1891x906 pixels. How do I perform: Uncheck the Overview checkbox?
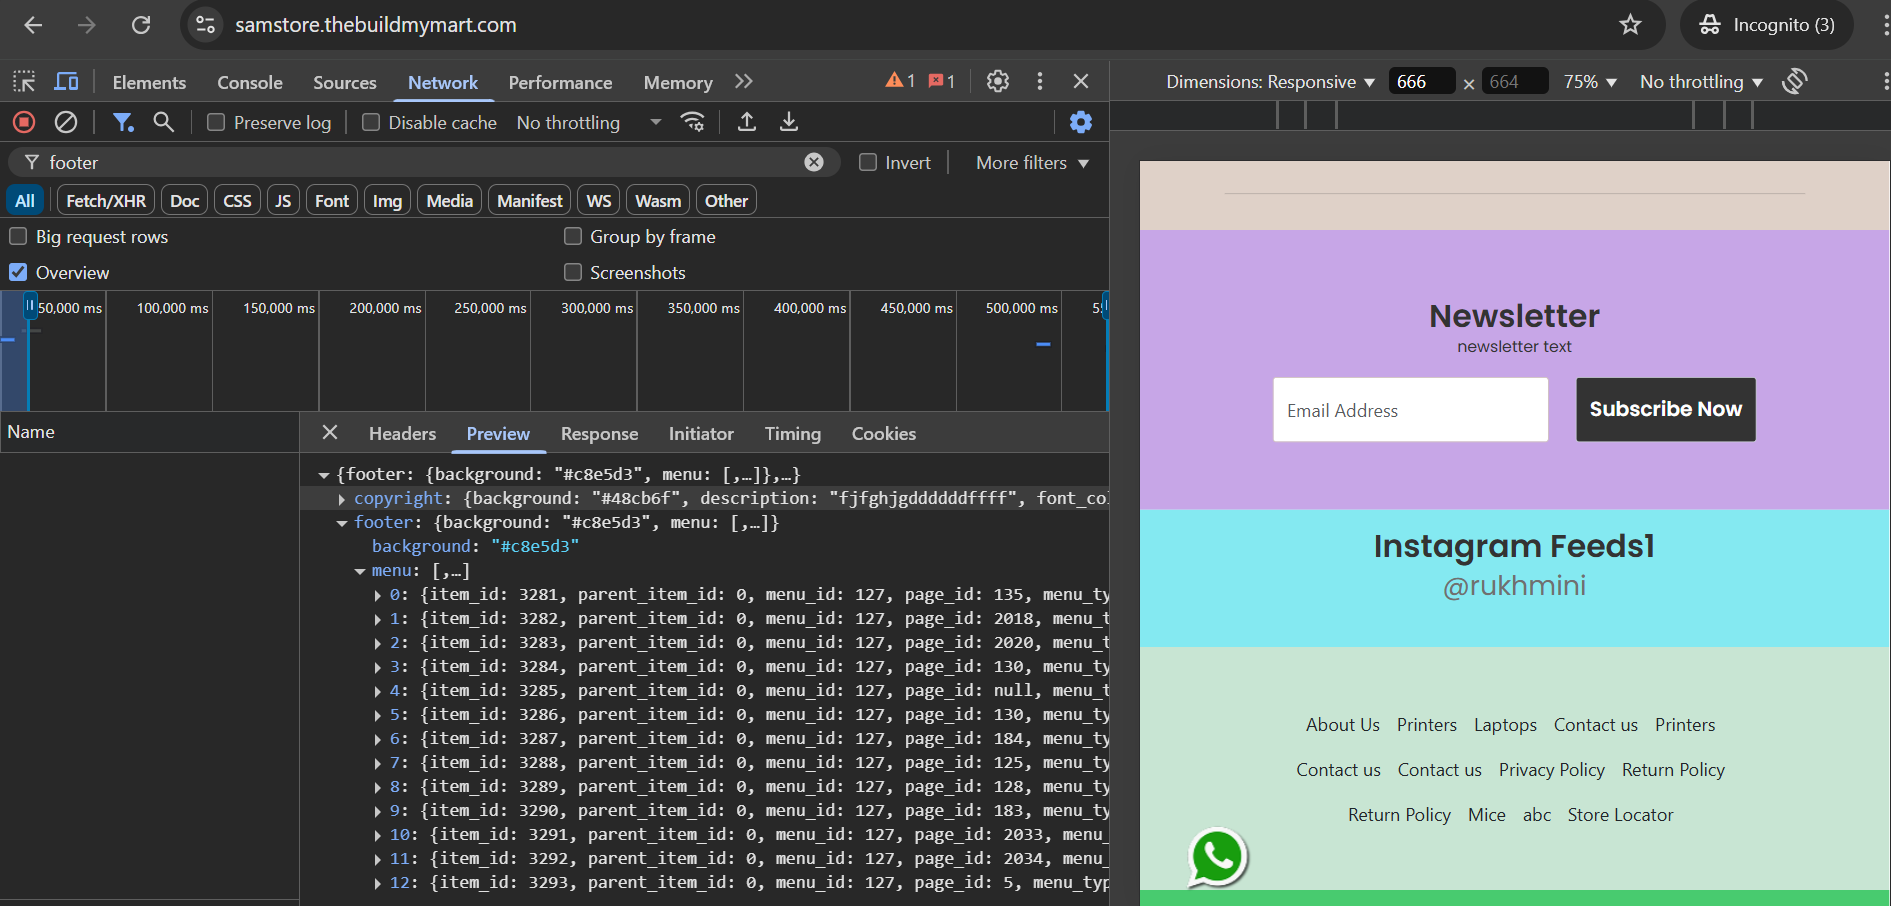[x=18, y=272]
